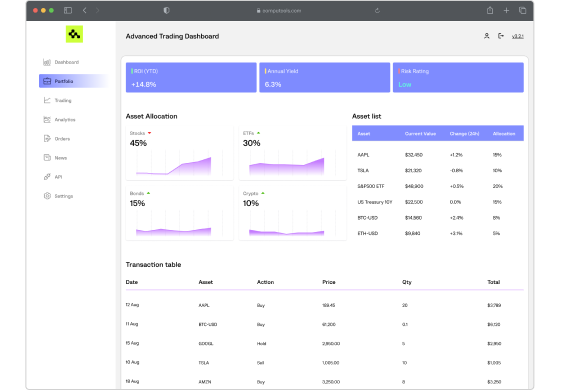
Task: Click the Sell action in Transaction table
Action: pos(260,363)
